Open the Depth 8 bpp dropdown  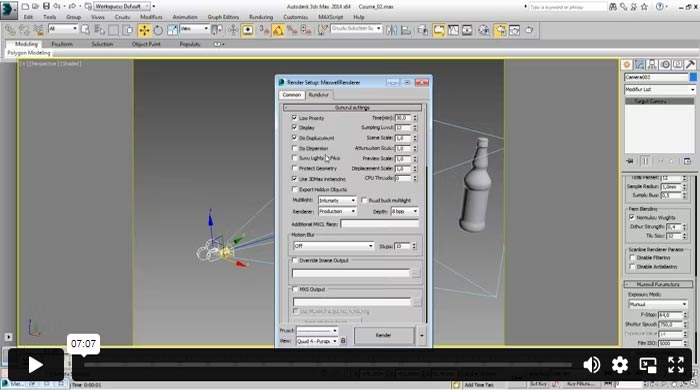(x=405, y=211)
